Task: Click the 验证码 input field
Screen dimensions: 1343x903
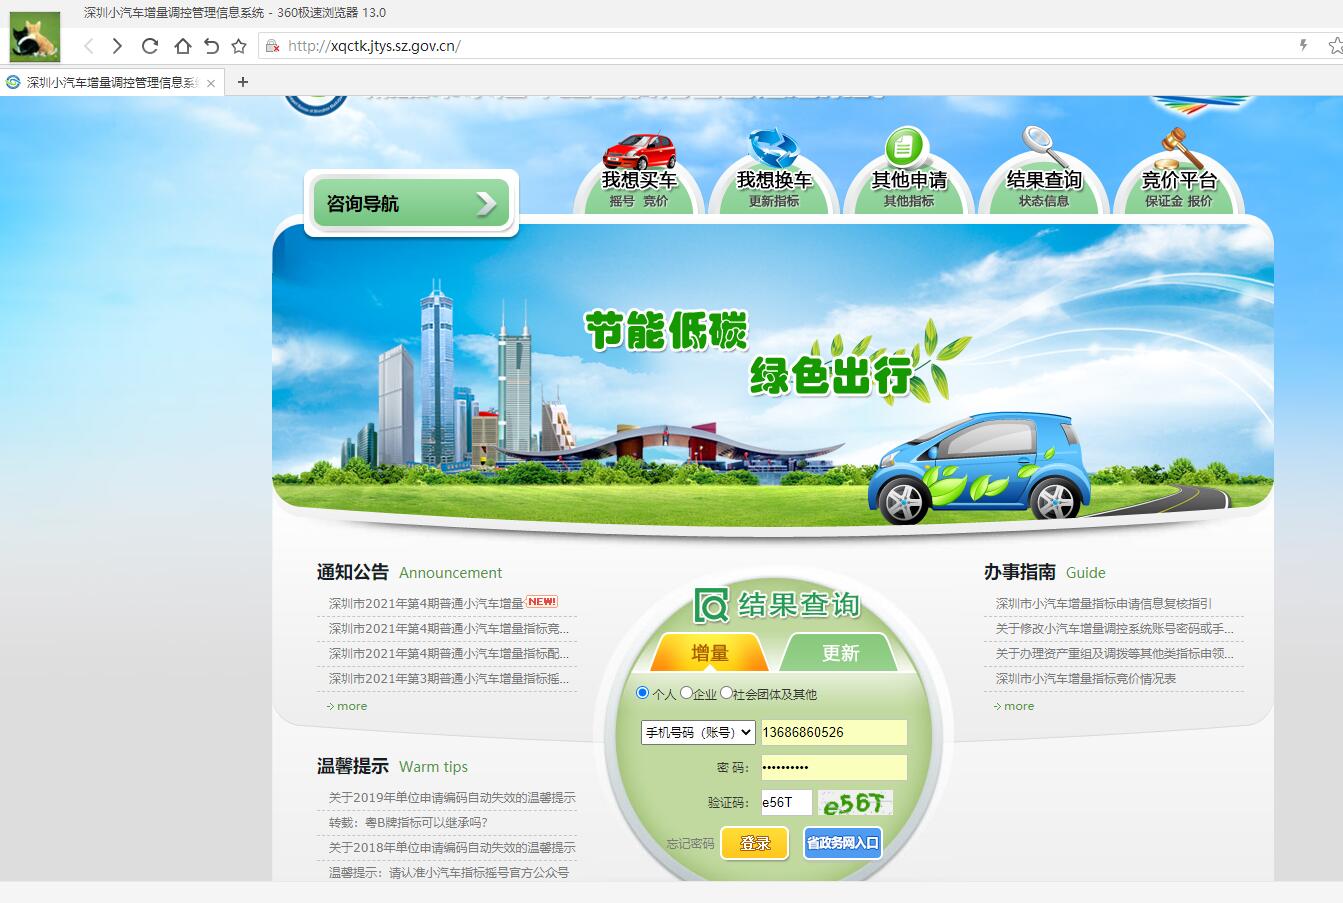Action: [786, 802]
